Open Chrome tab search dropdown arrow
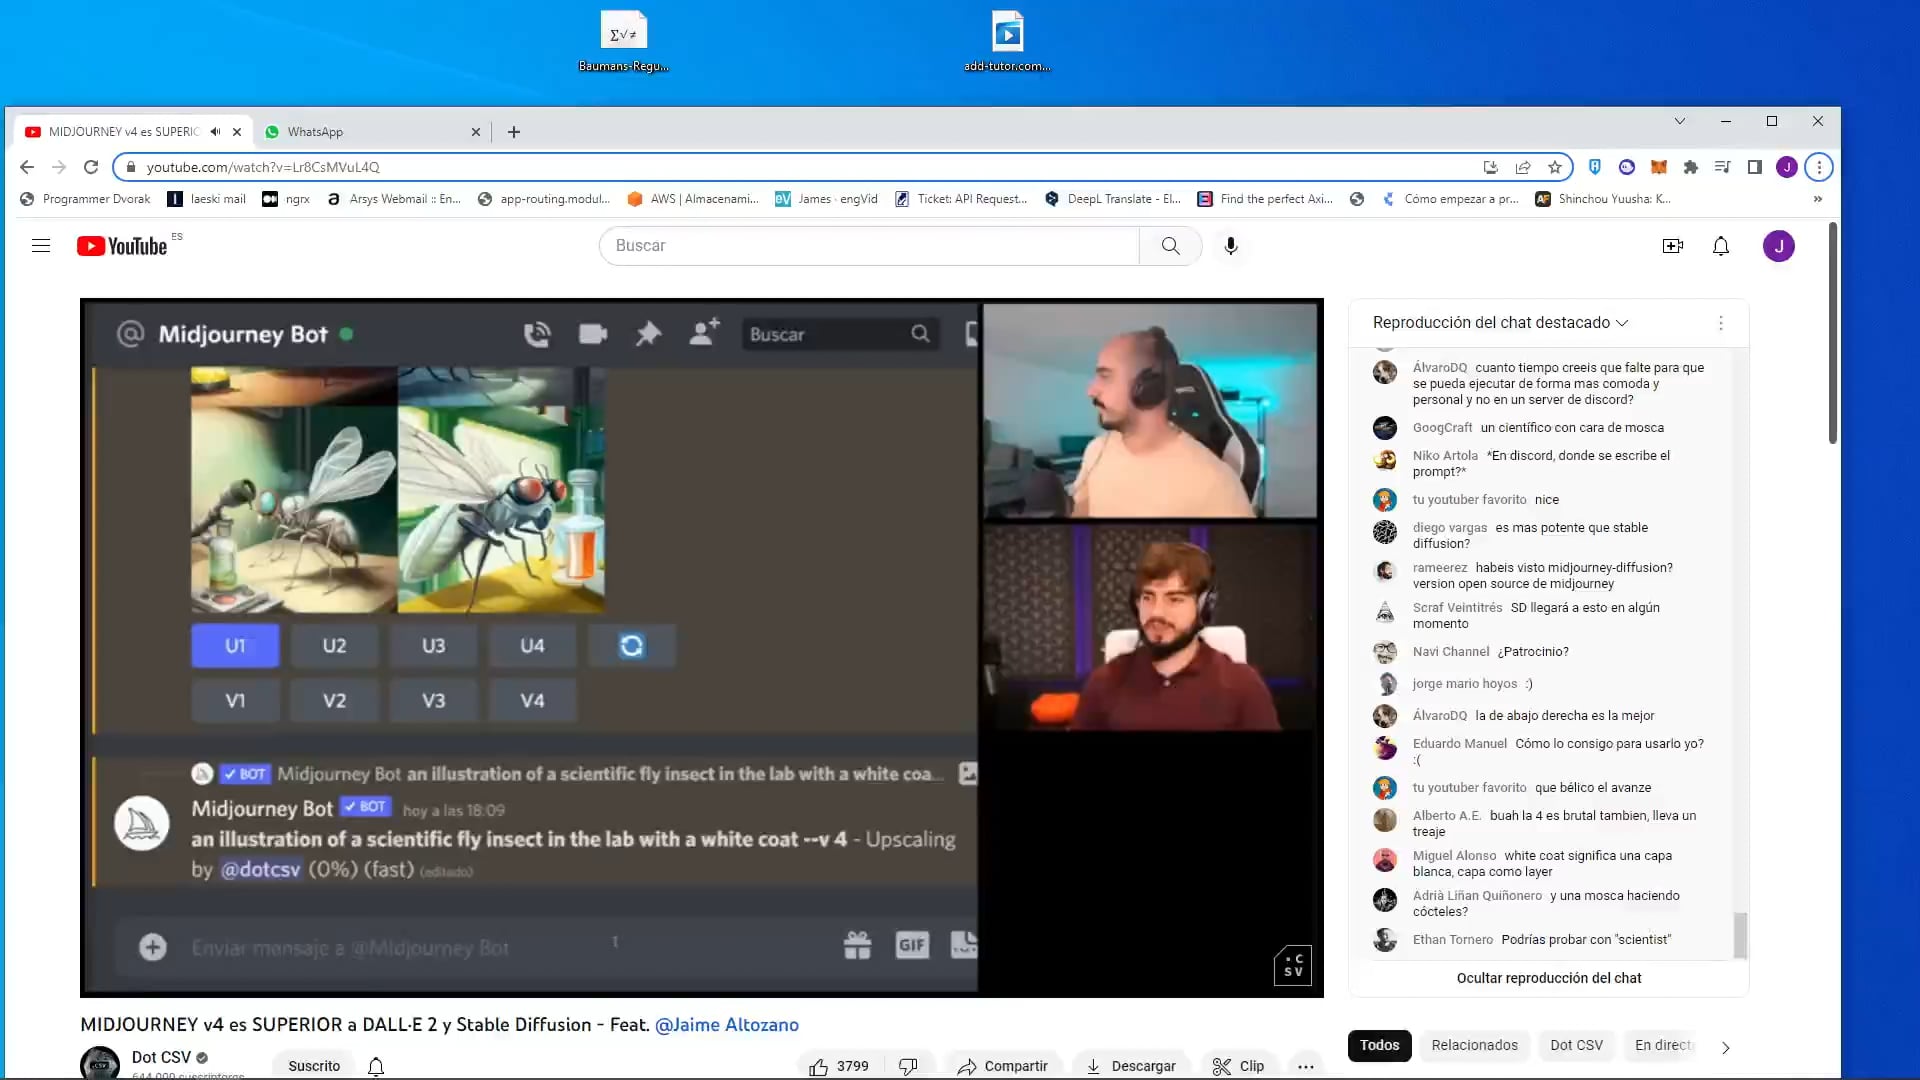 1680,121
